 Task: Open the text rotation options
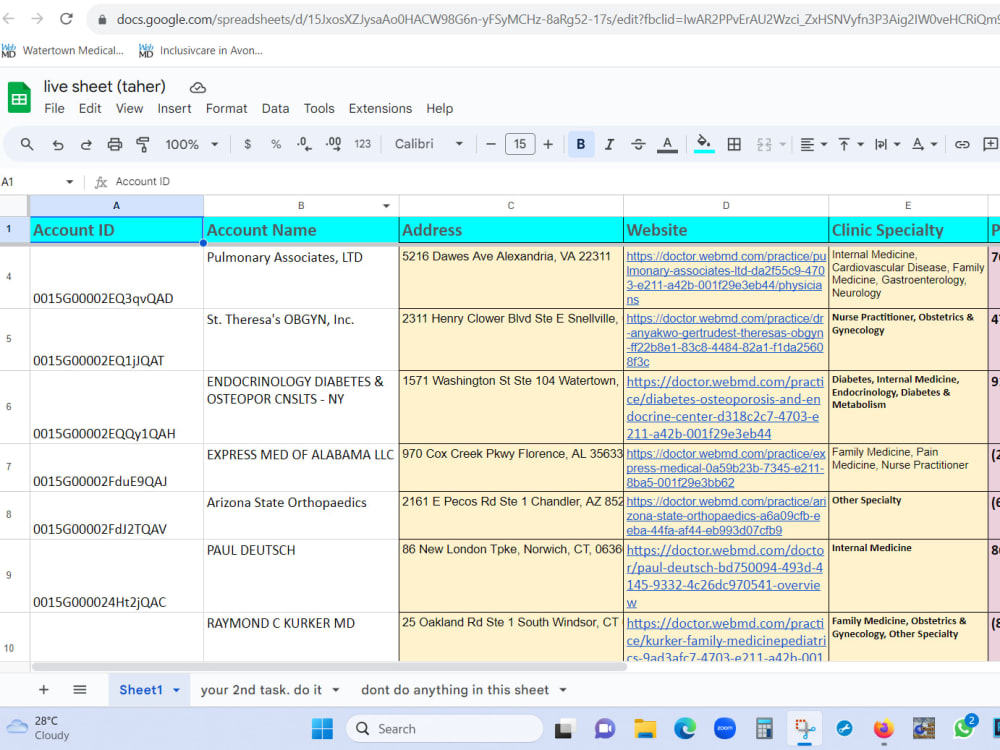[921, 143]
